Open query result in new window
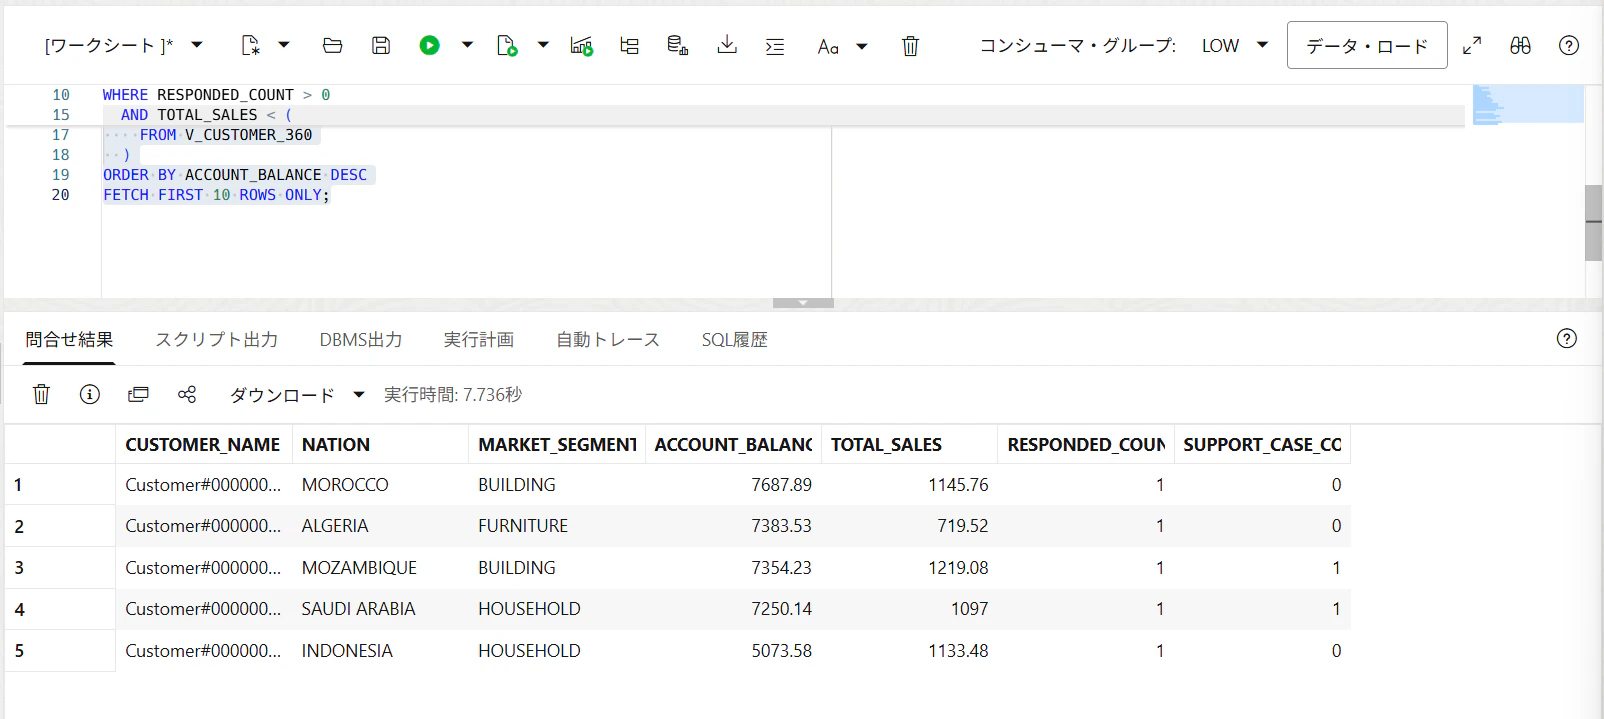Viewport: 1604px width, 719px height. coord(138,394)
